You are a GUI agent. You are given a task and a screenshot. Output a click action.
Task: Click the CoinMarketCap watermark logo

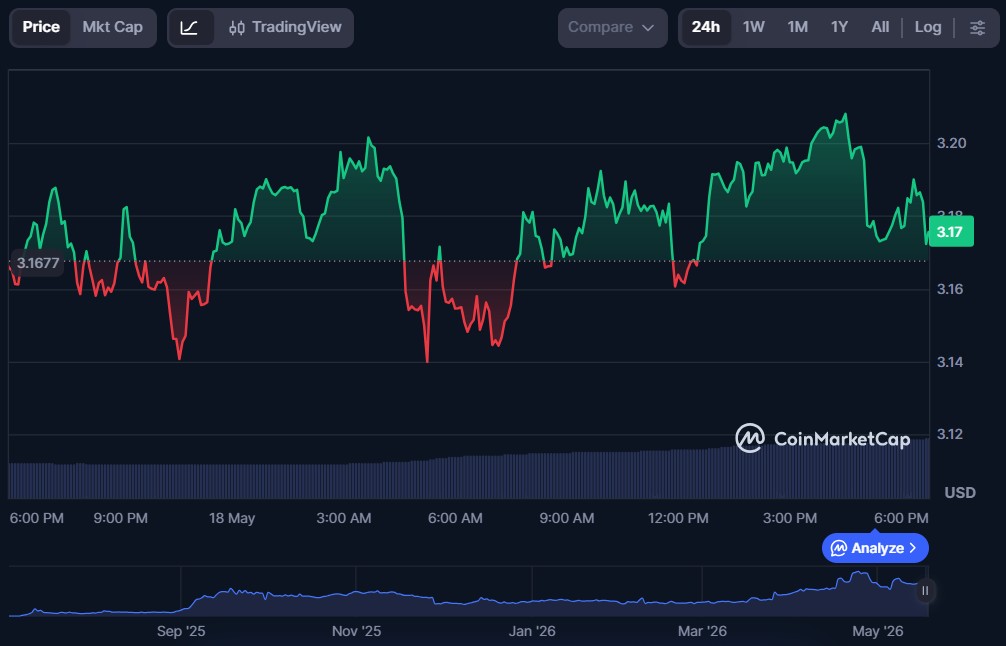click(x=823, y=438)
